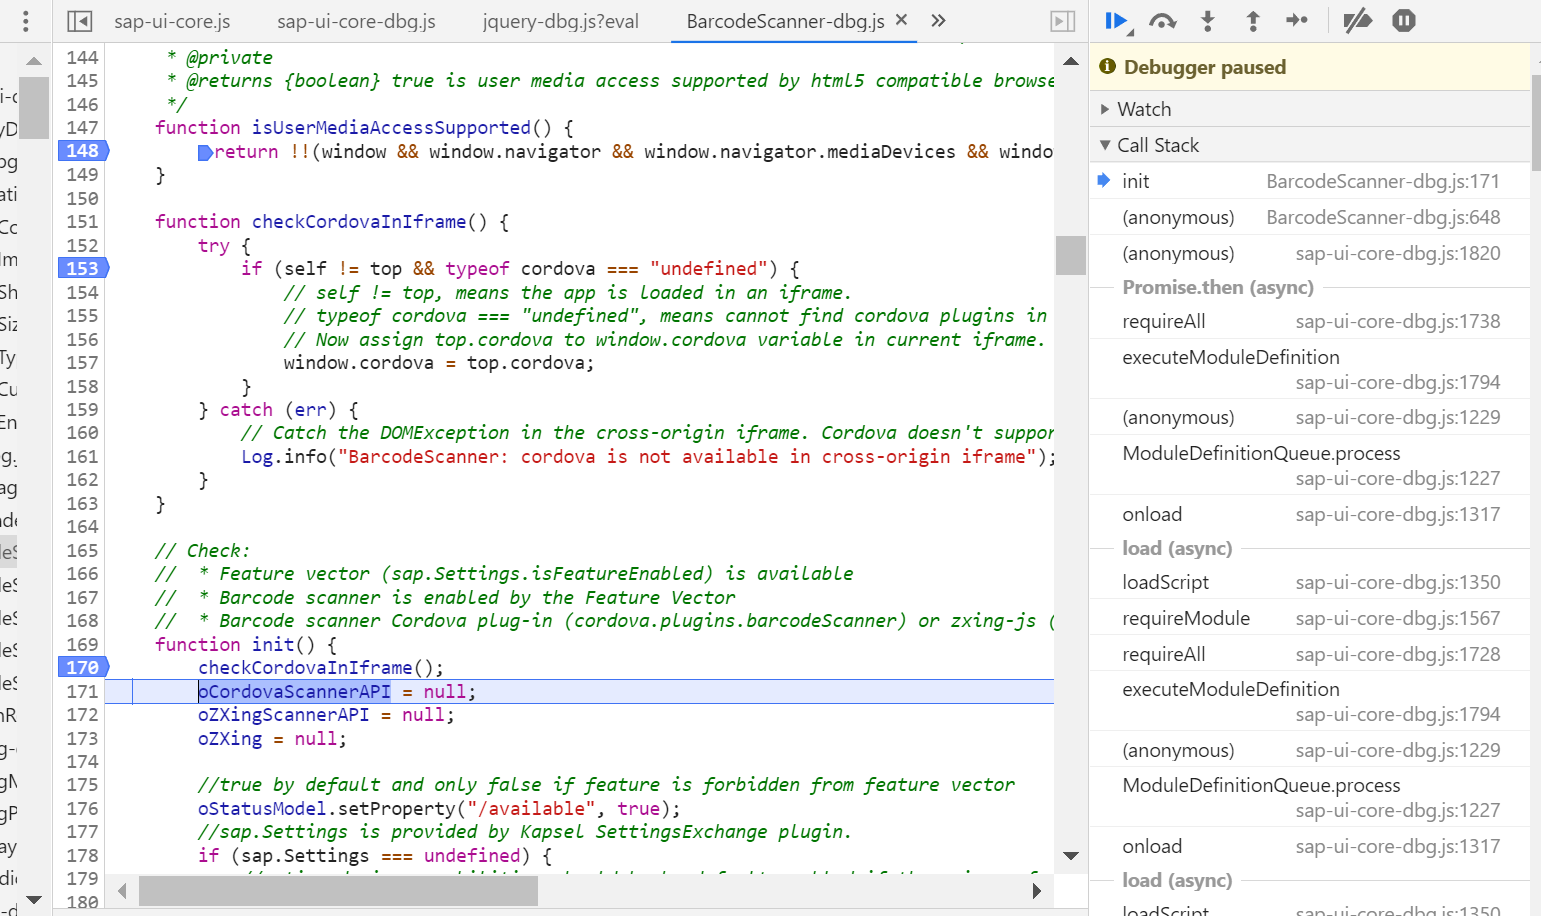Click the up arrow of the code scrollbar
This screenshot has width=1541, height=916.
tap(1071, 61)
